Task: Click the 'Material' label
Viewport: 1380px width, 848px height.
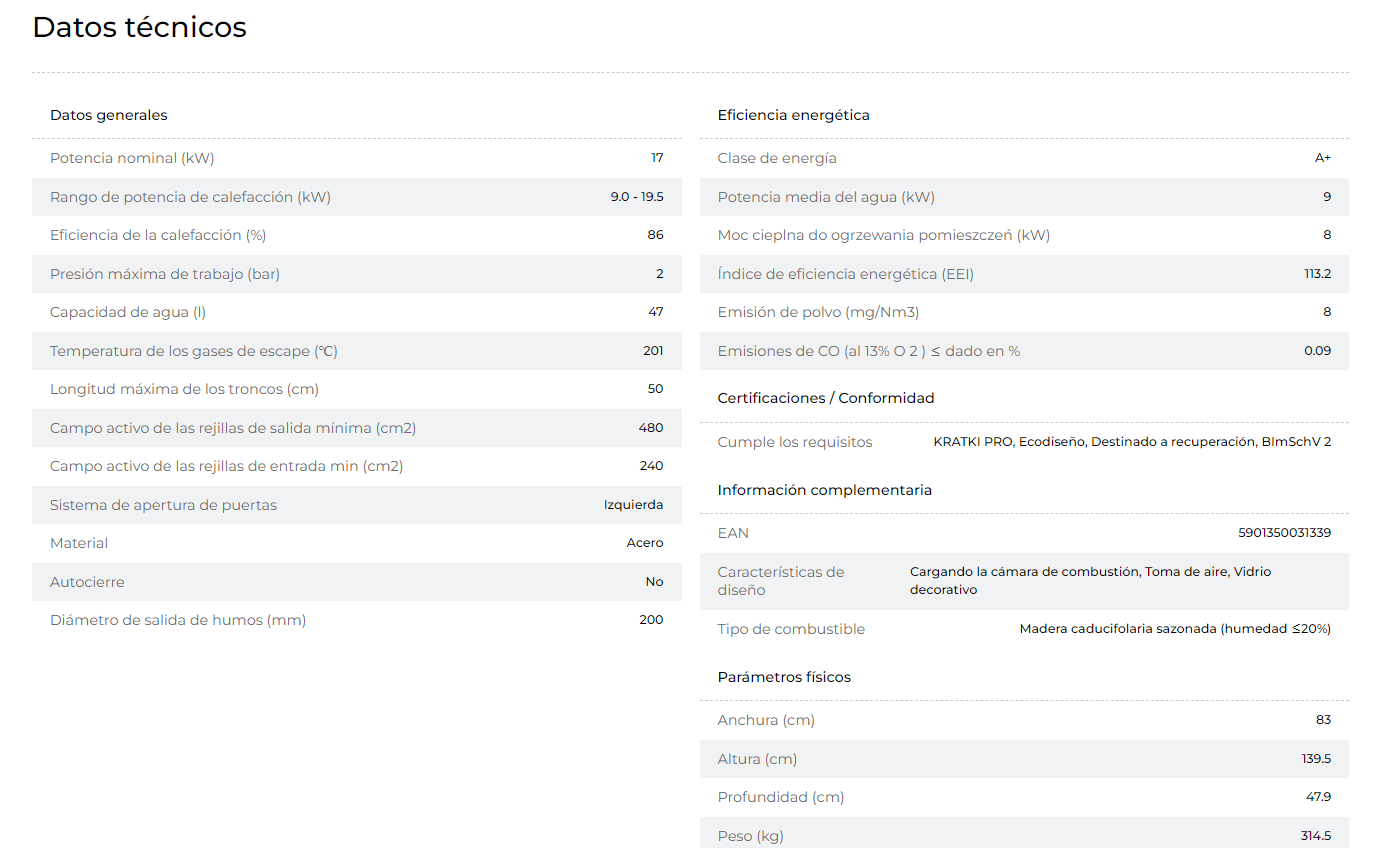Action: coord(79,543)
